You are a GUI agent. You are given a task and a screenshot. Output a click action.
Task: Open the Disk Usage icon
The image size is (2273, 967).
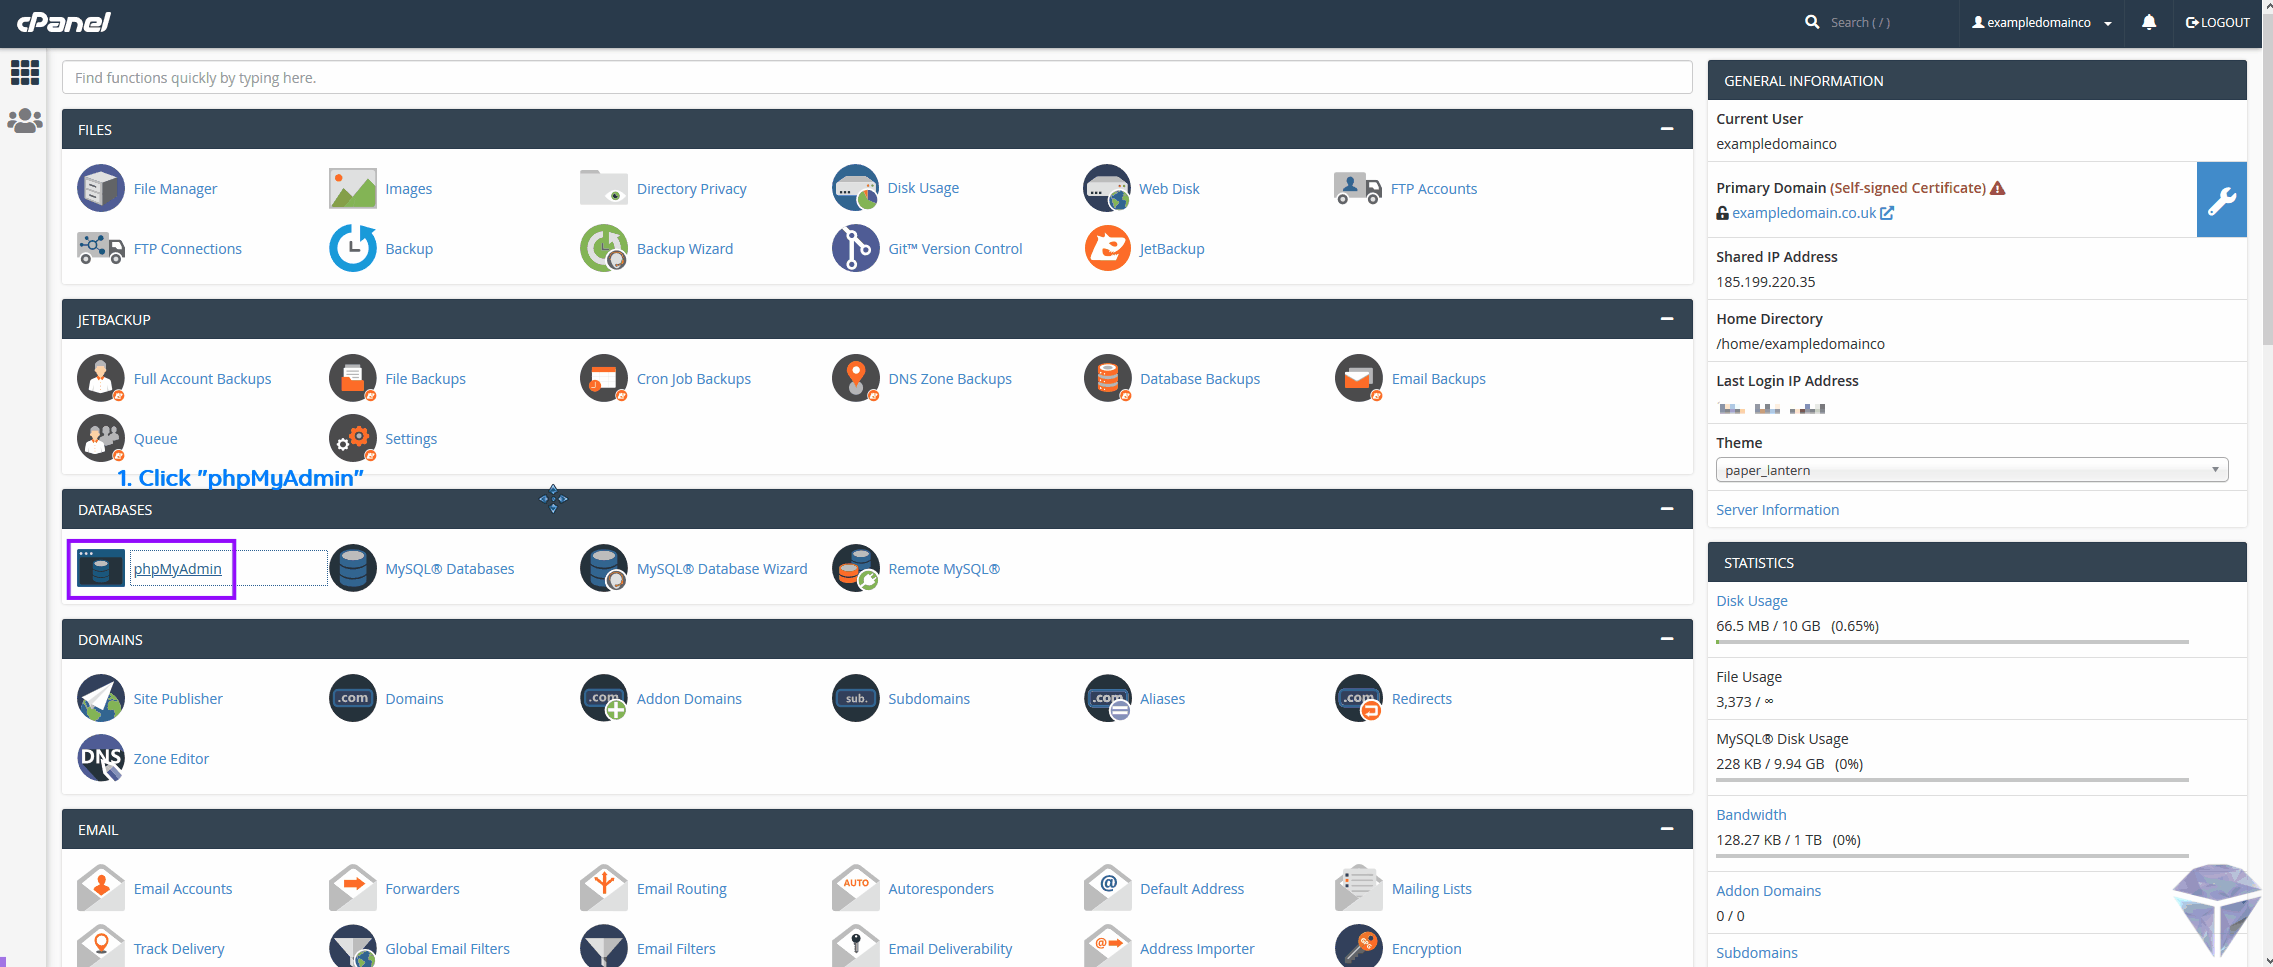point(856,188)
